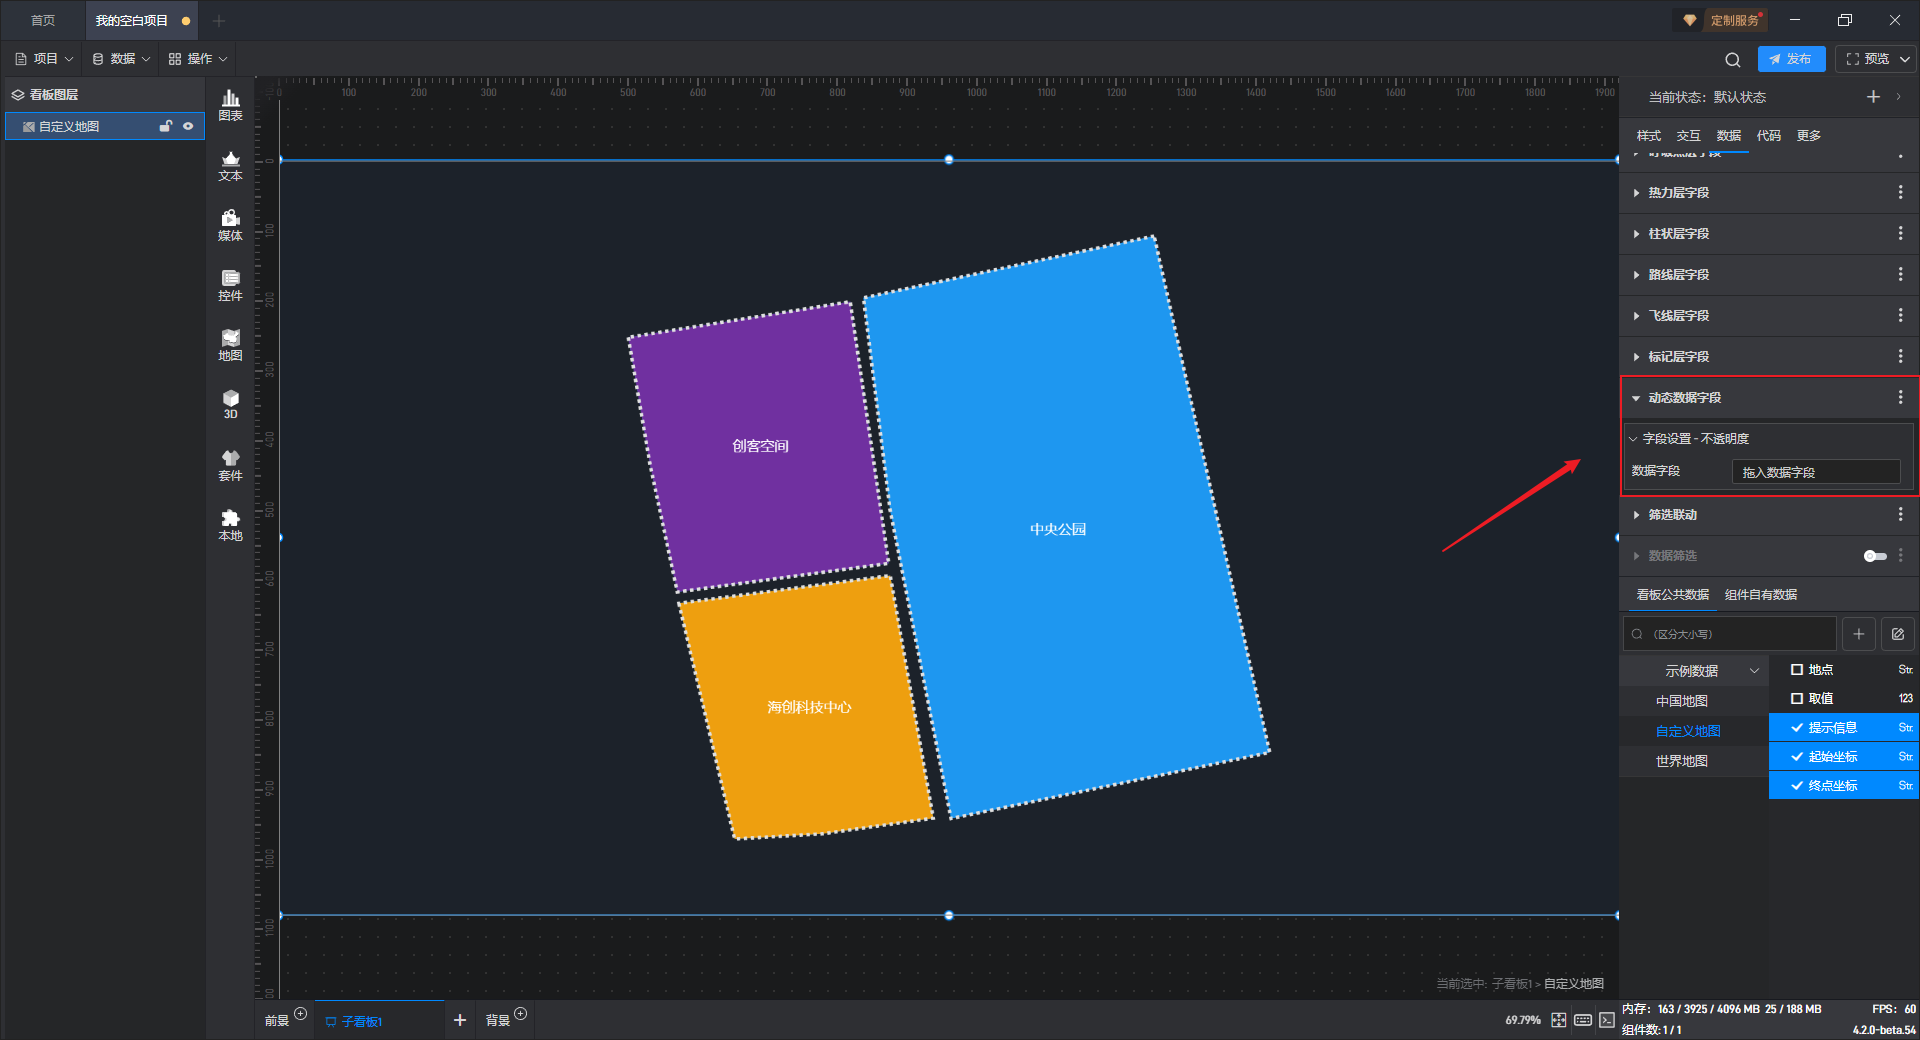Open the 数据 menu

pyautogui.click(x=121, y=59)
